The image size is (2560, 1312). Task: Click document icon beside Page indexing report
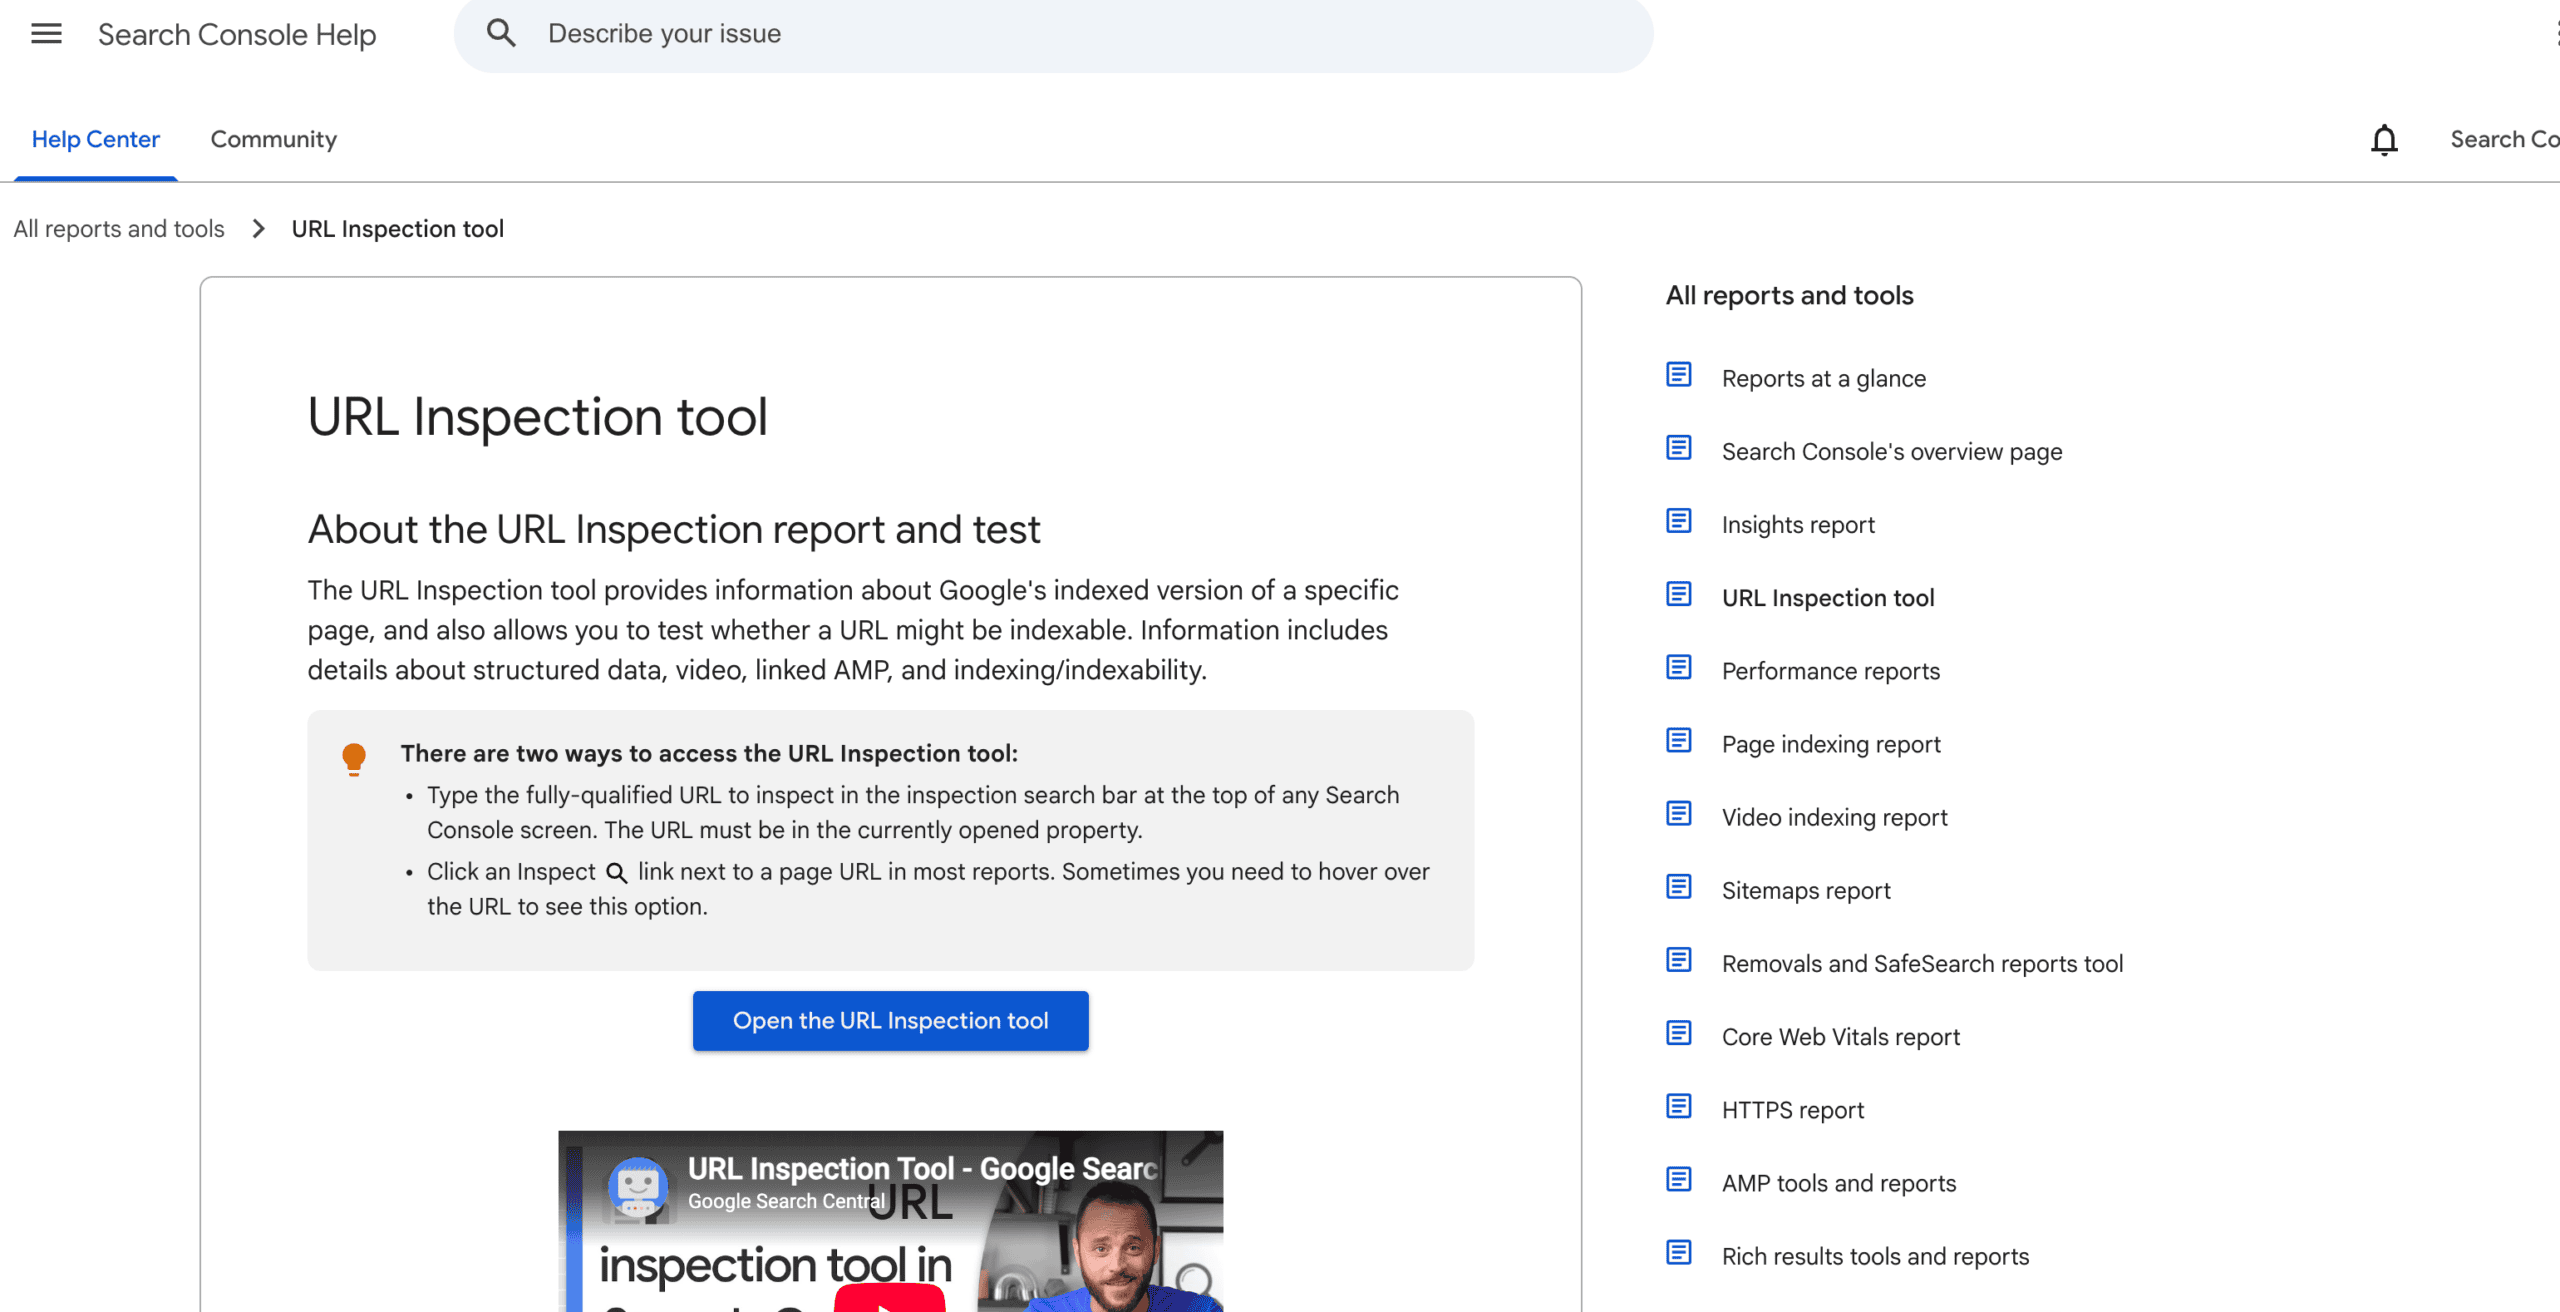tap(1679, 740)
